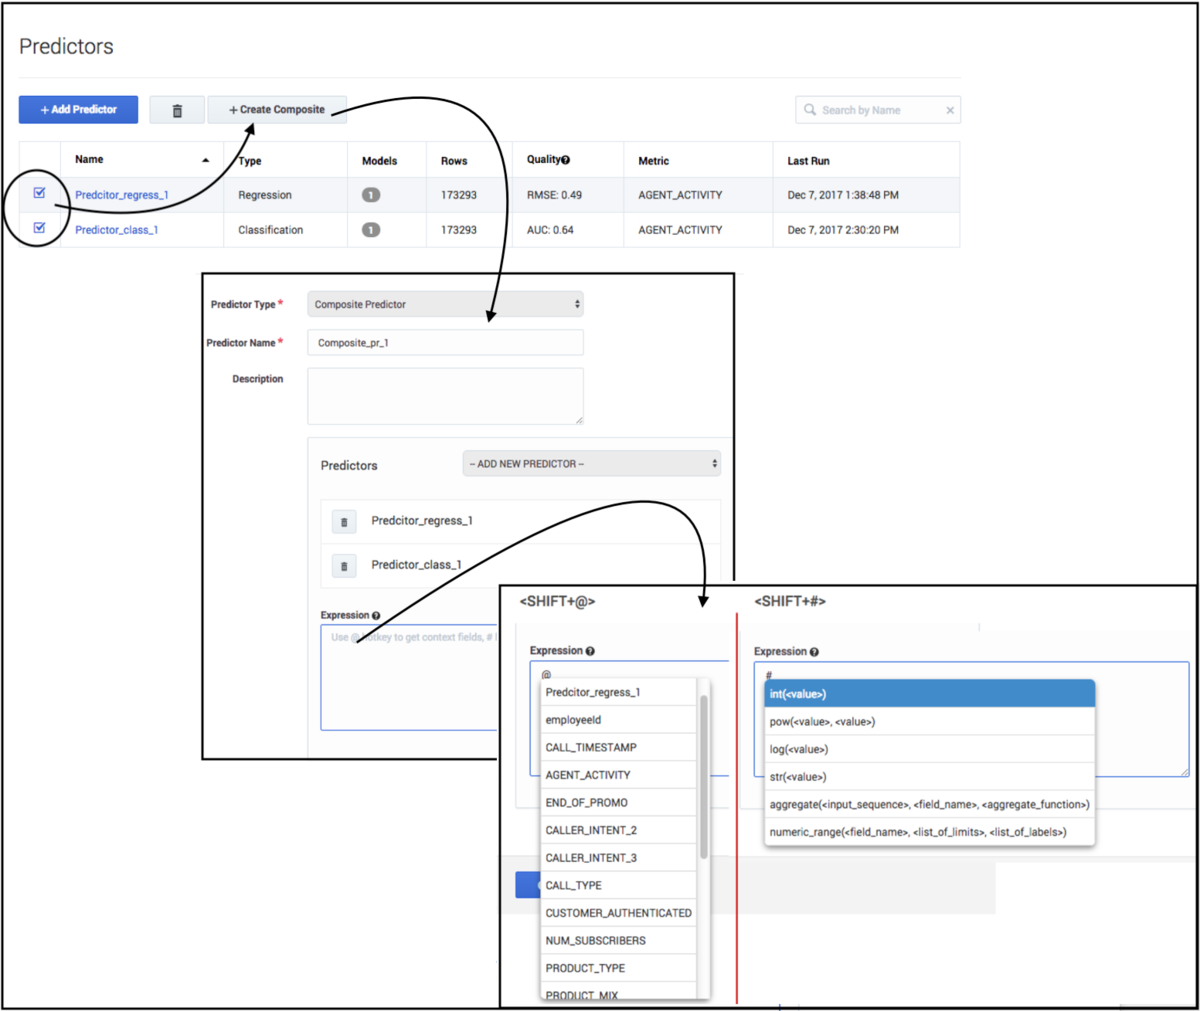The image size is (1200, 1011).
Task: Click the Models count badge for Regression row
Action: tap(370, 194)
